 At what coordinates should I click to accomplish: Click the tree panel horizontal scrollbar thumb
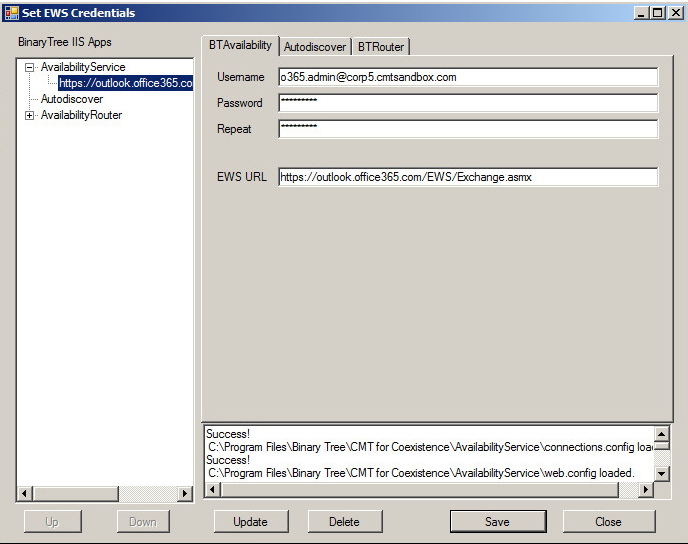[75, 494]
